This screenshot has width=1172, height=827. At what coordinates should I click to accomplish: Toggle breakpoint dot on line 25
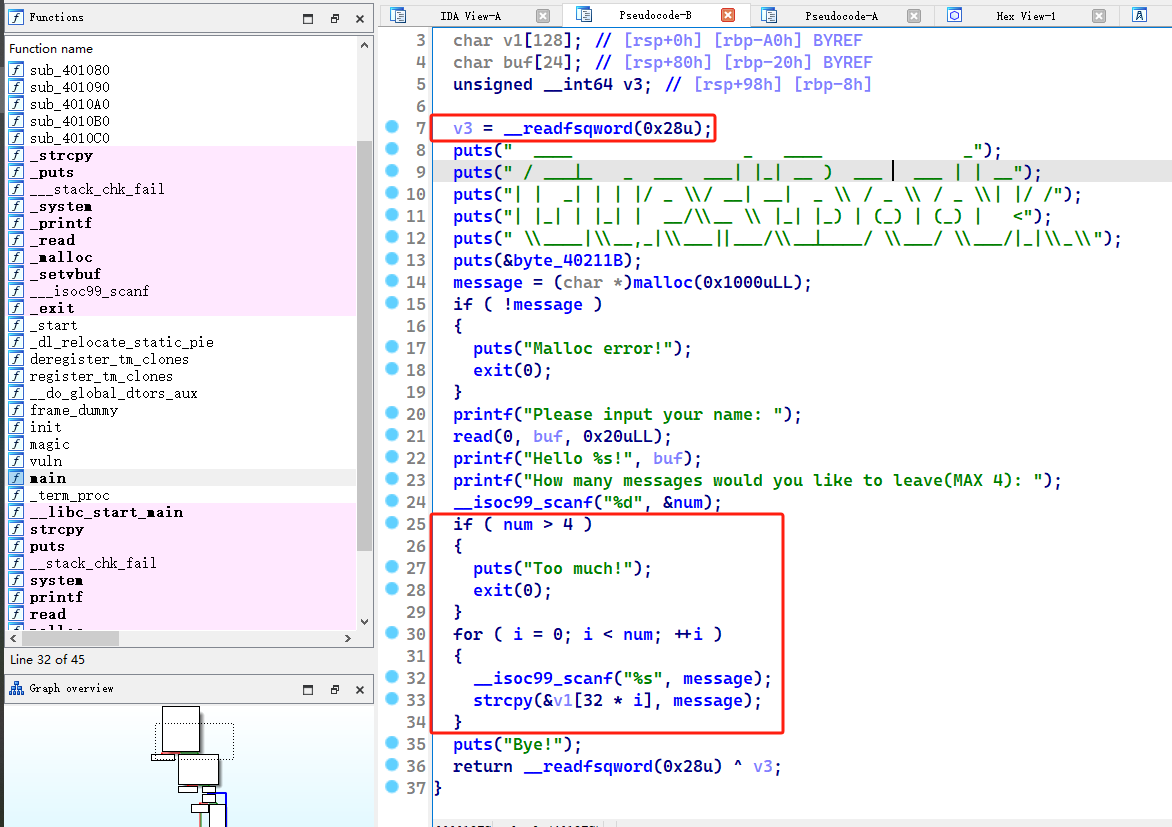tap(393, 523)
